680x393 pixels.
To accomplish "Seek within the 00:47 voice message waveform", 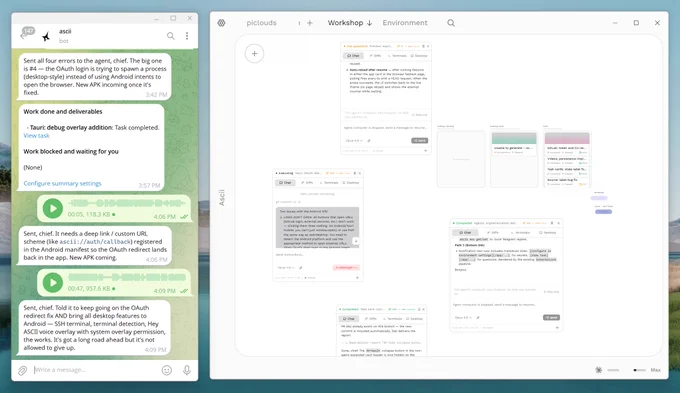I will point(127,277).
